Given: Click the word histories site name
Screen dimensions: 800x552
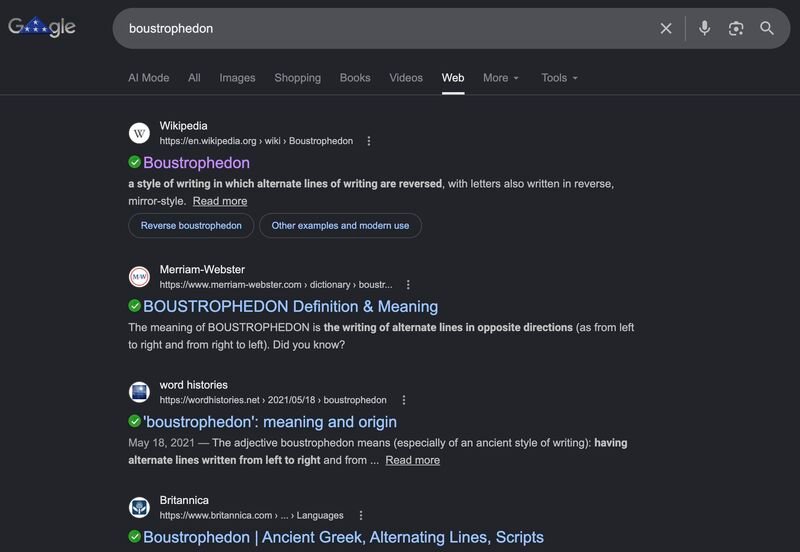Looking at the screenshot, I should click(193, 385).
